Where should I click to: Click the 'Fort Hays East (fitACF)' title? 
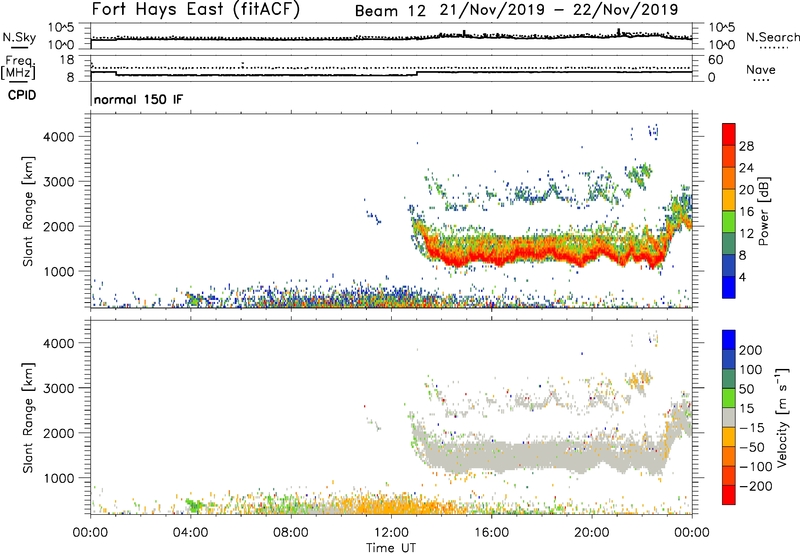(196, 9)
